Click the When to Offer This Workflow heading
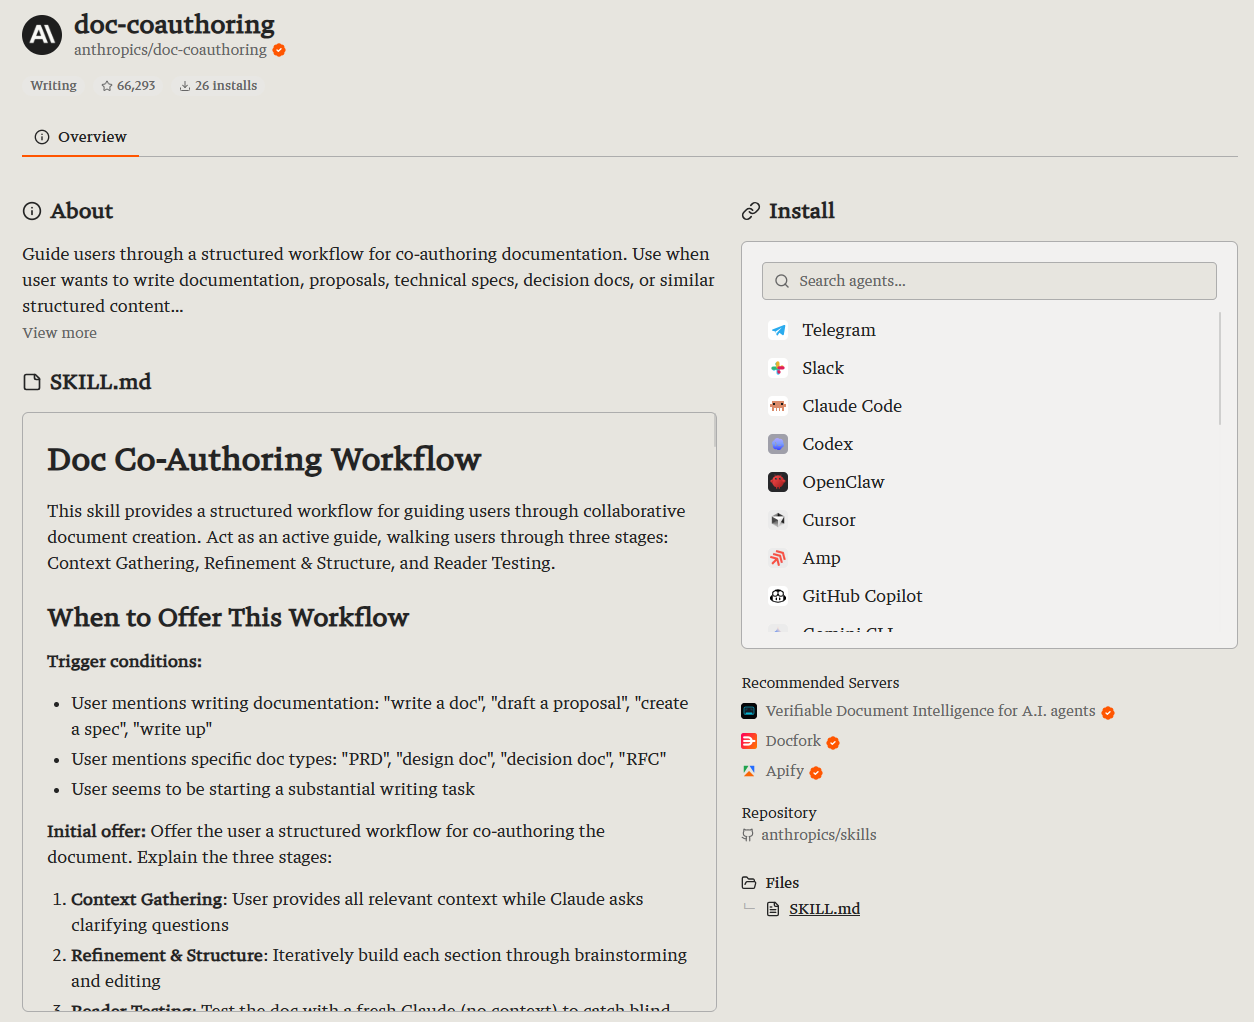Screen dimensions: 1254x1022 pyautogui.click(x=228, y=617)
